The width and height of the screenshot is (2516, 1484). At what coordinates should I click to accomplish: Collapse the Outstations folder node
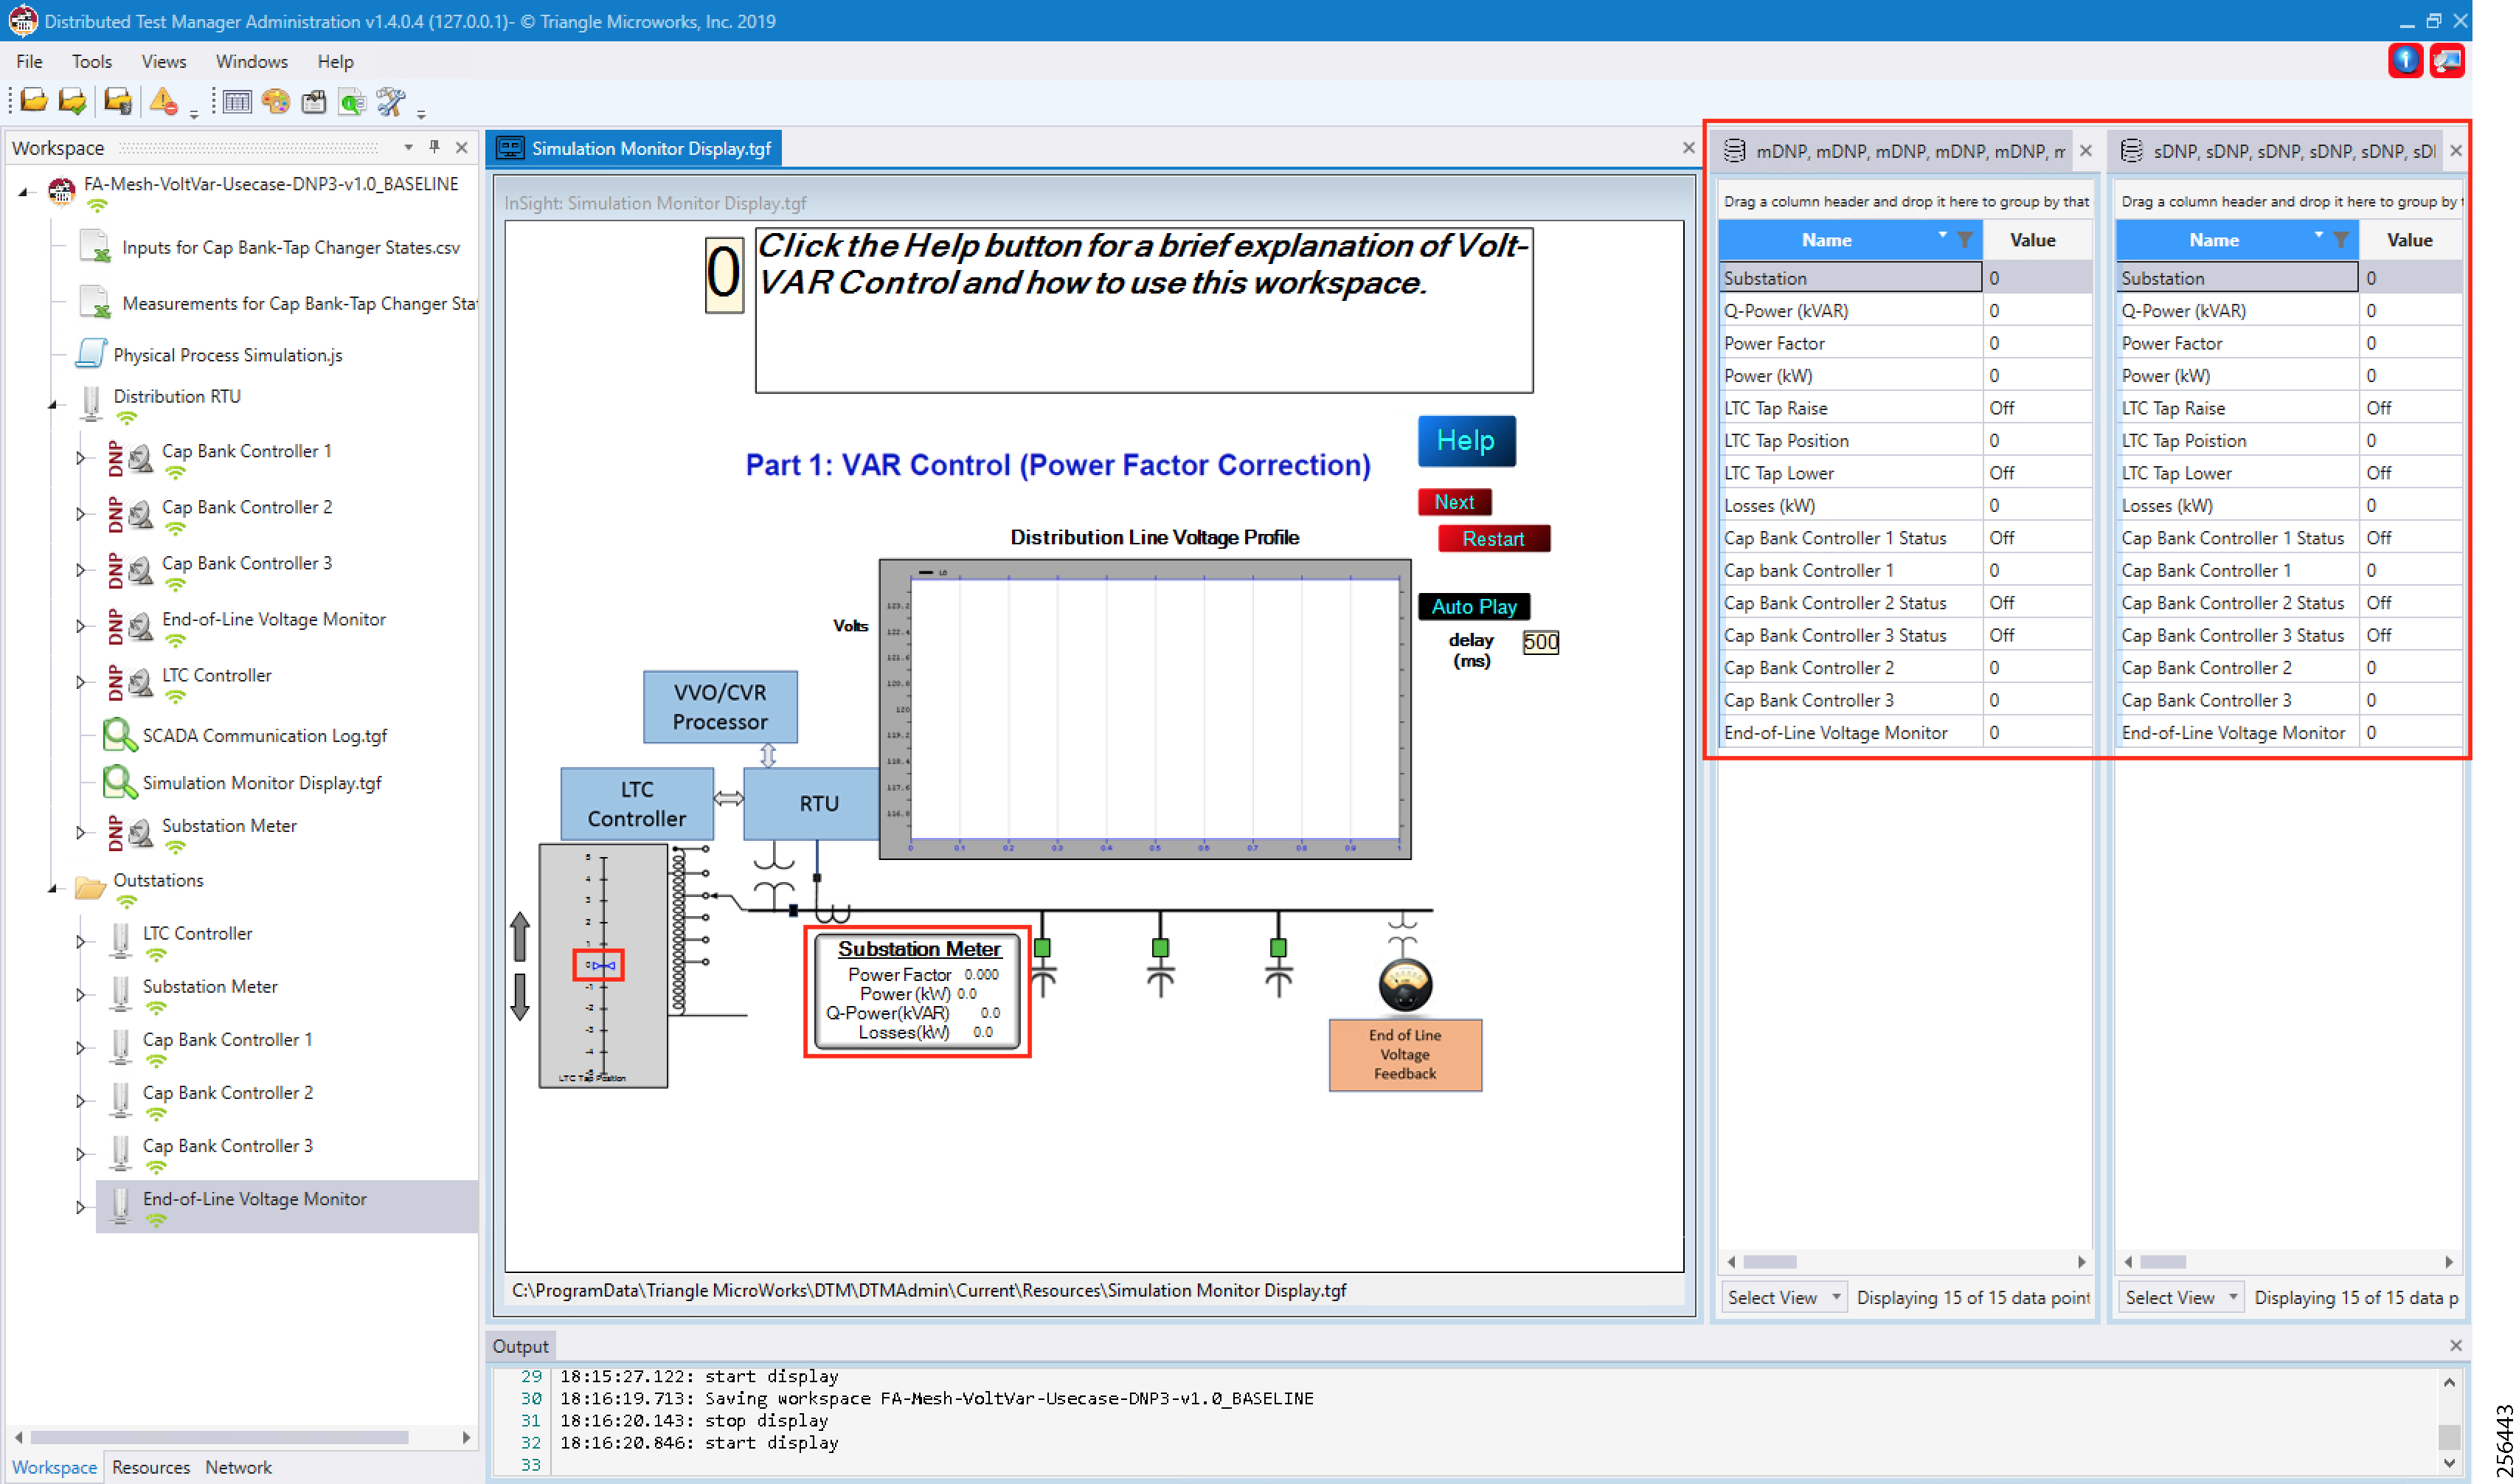pyautogui.click(x=53, y=888)
